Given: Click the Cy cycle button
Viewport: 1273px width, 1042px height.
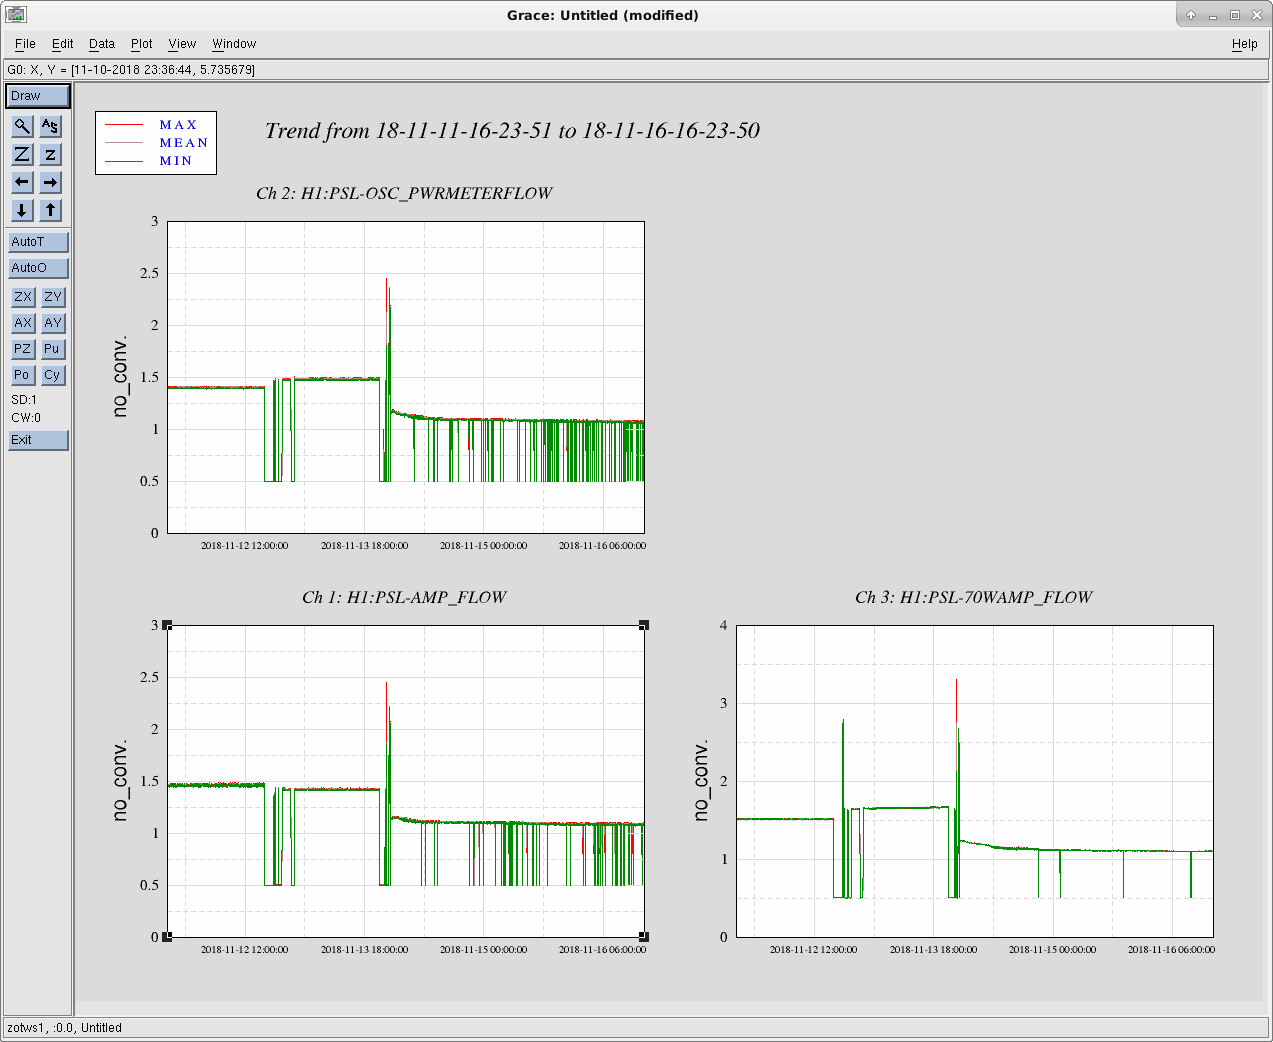Looking at the screenshot, I should click(53, 375).
